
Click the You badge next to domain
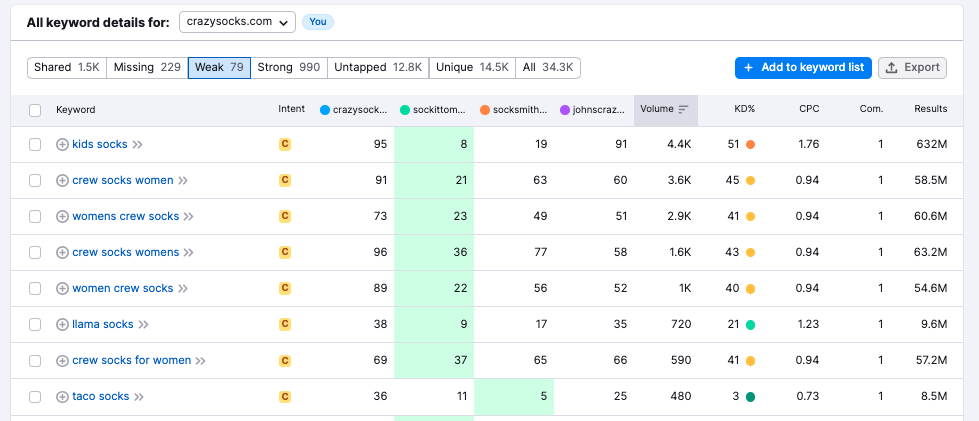(x=318, y=22)
